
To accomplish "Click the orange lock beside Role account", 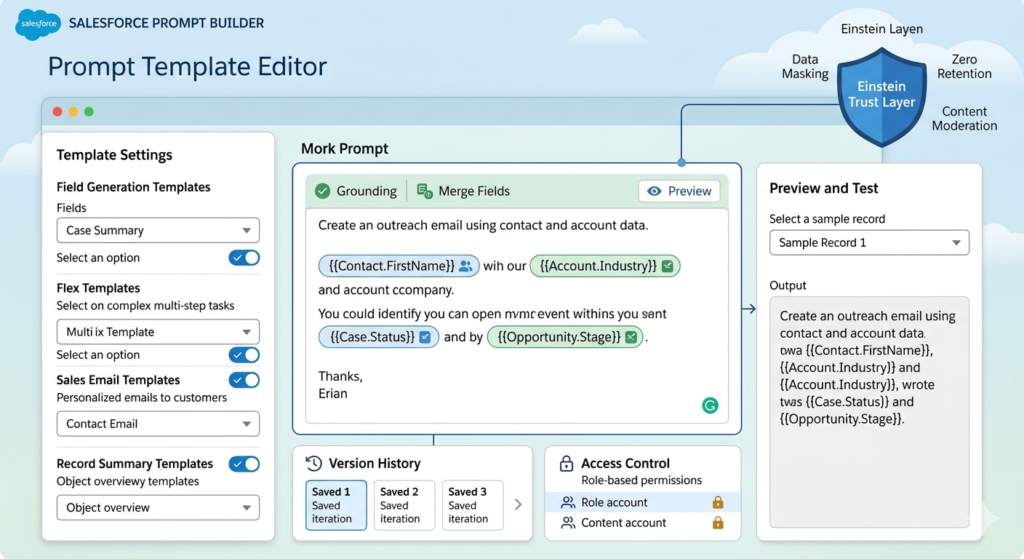I will point(718,502).
